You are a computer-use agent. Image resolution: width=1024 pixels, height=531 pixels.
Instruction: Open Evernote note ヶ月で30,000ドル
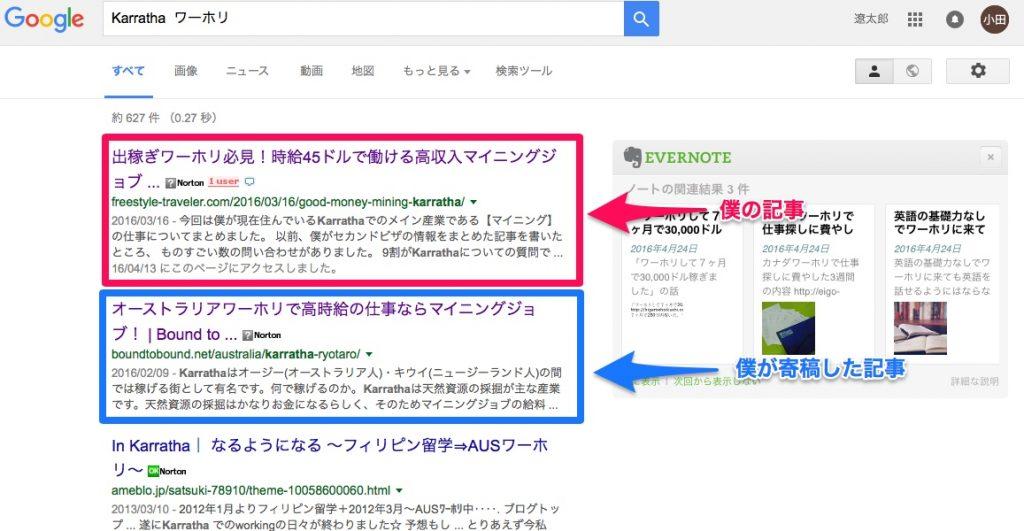coord(676,223)
